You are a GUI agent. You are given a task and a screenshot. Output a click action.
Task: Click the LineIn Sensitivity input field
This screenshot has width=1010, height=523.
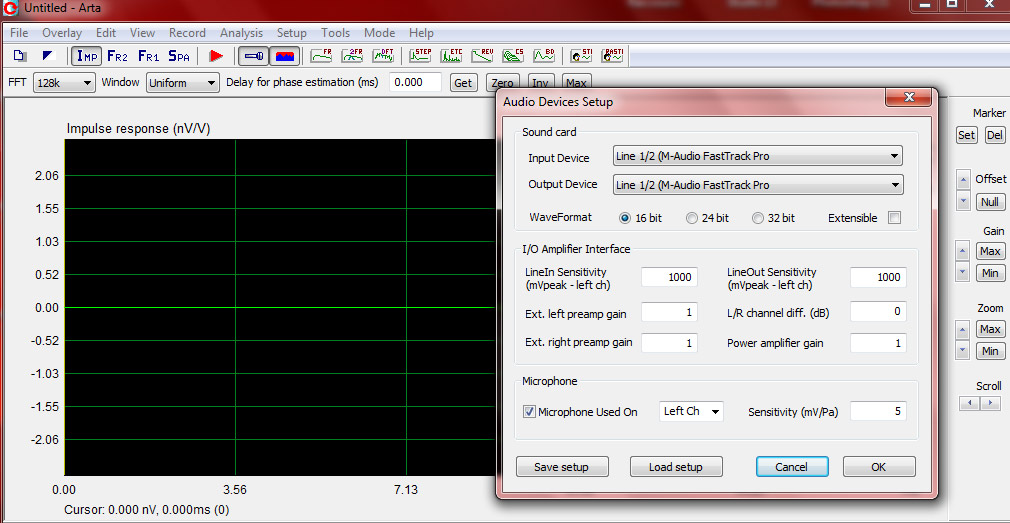[x=669, y=278]
